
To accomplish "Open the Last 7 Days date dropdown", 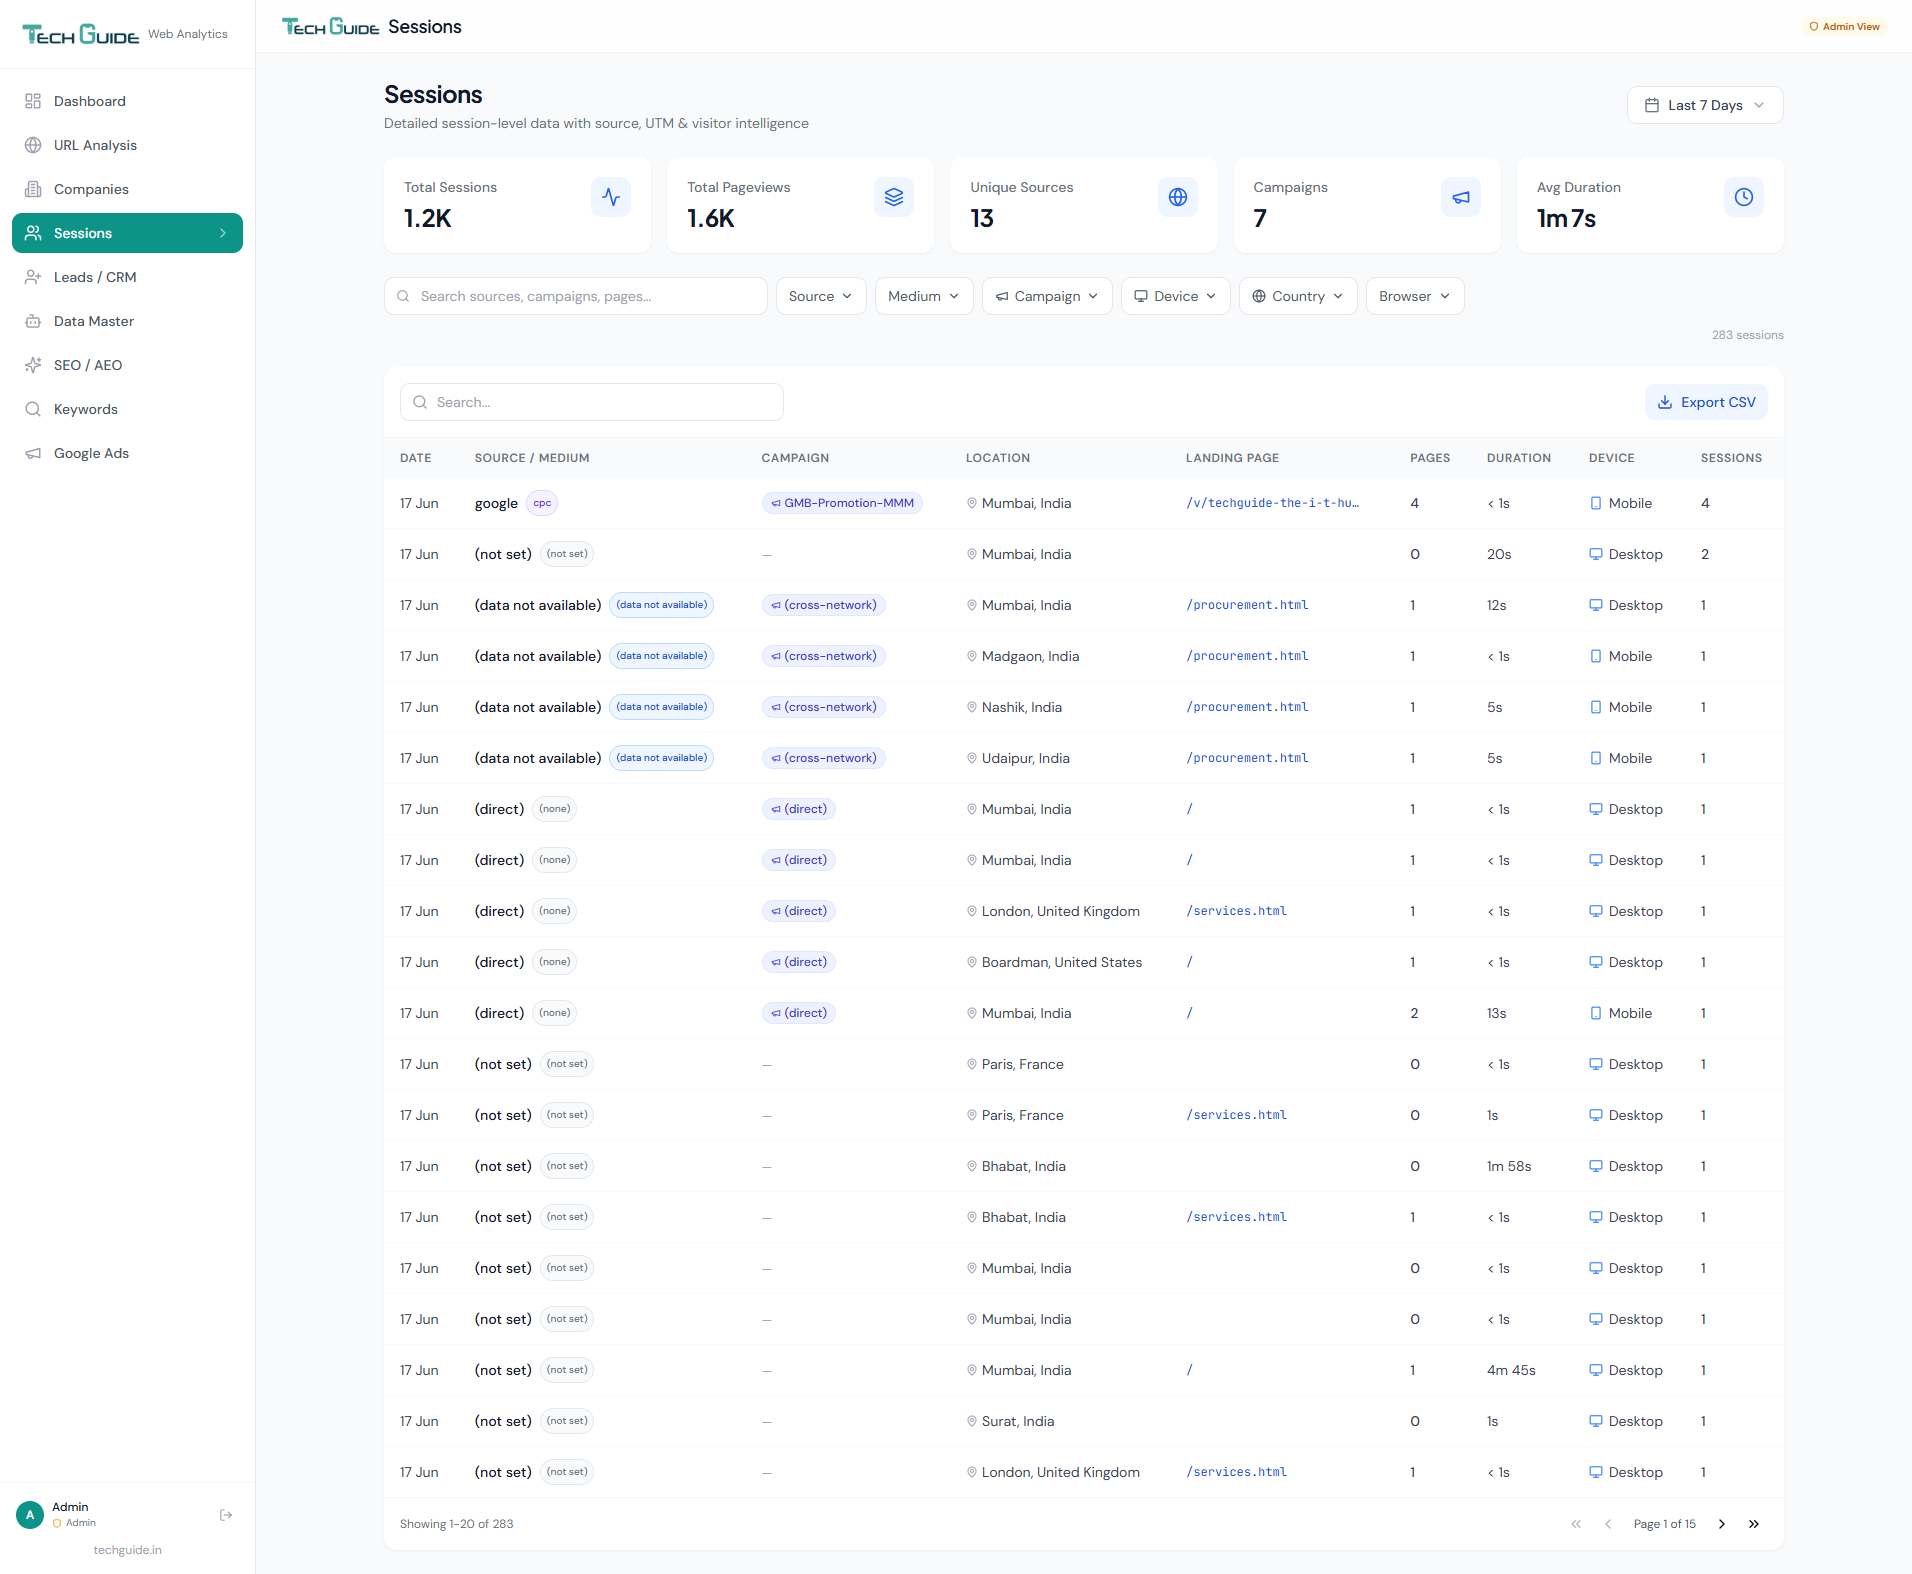I will (1705, 105).
